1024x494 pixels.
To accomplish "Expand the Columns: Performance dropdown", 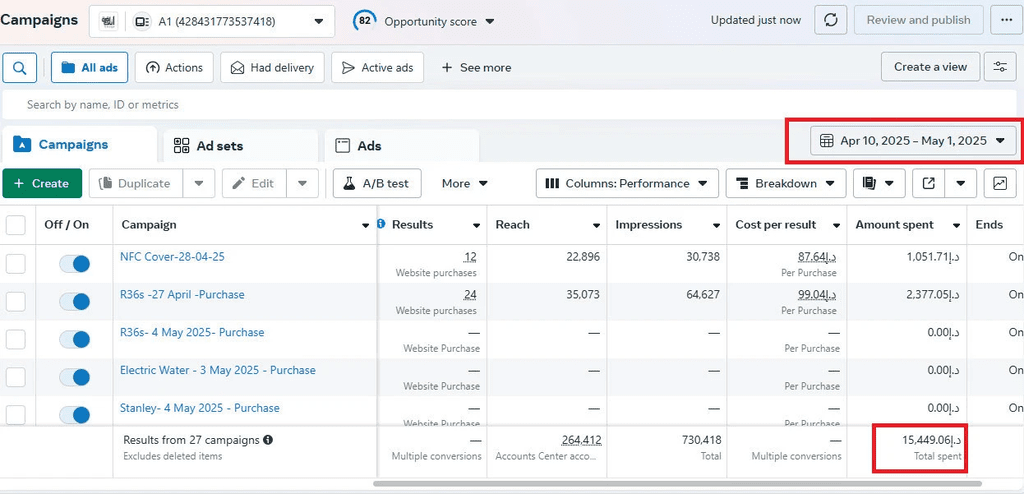I will pos(627,183).
